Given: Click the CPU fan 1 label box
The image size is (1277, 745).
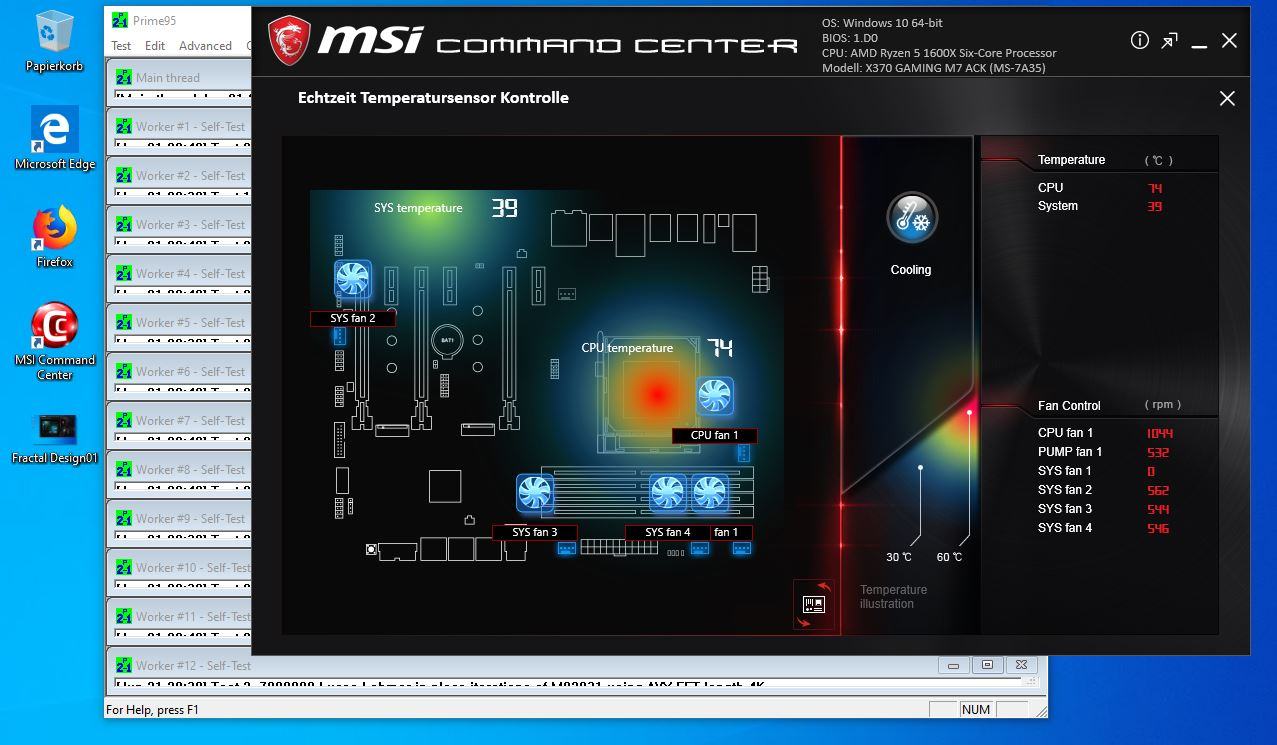Looking at the screenshot, I should click(714, 435).
